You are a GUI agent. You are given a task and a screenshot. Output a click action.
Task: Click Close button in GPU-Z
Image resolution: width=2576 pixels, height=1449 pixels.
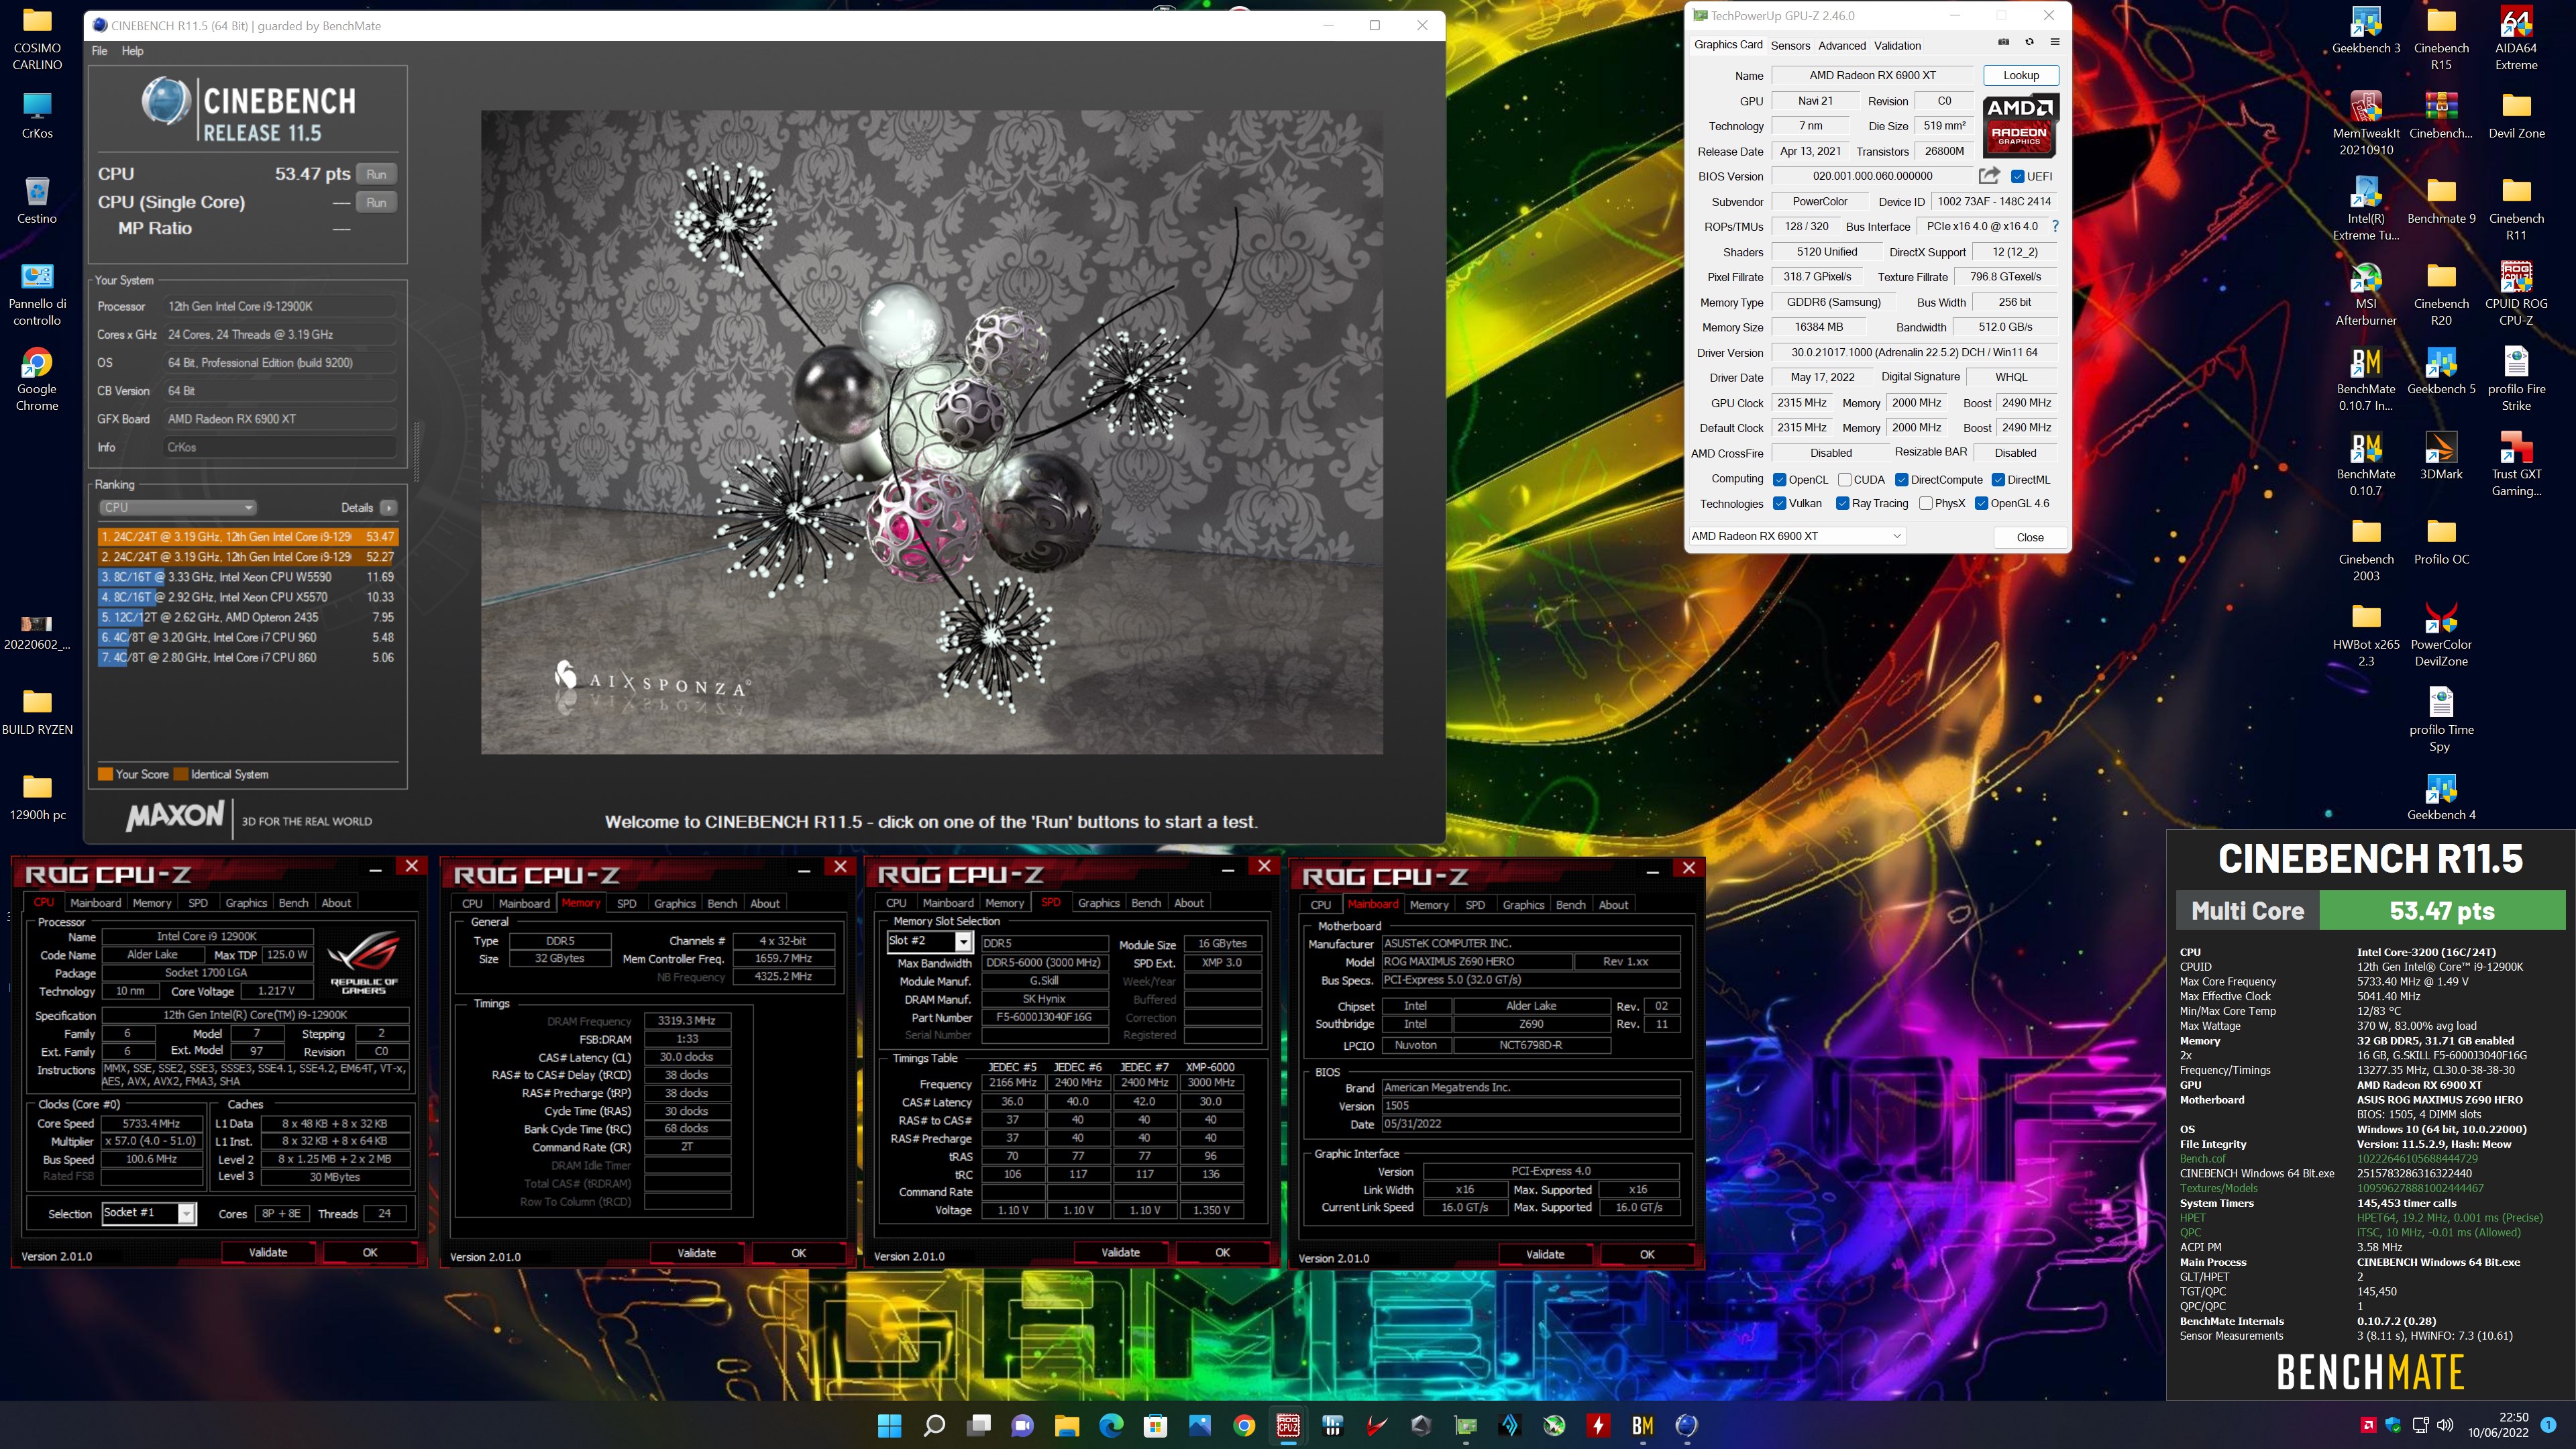[2030, 537]
